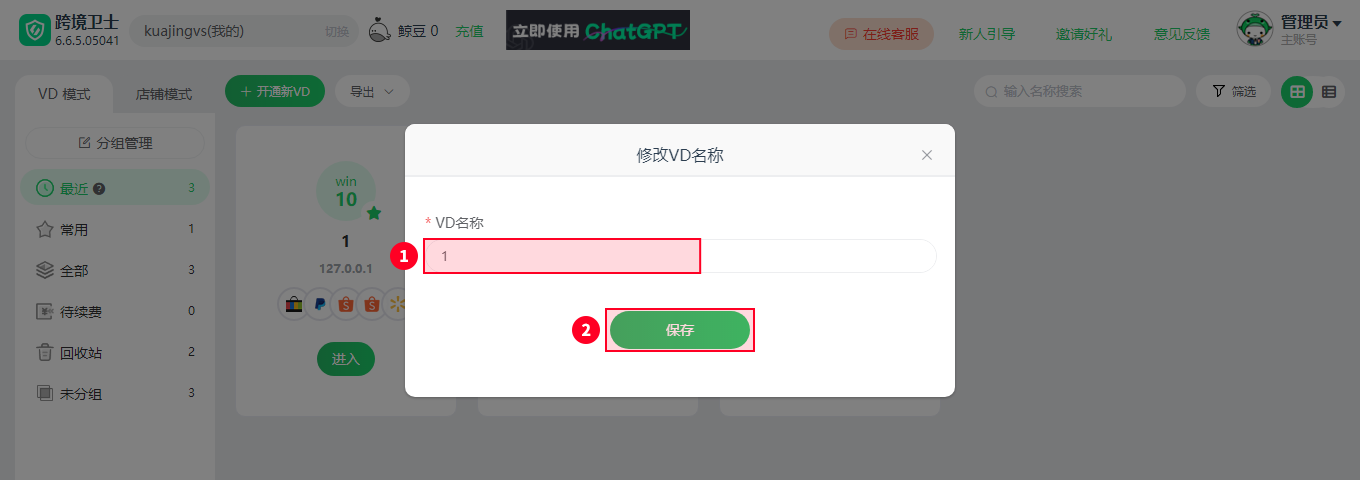Expand the 导出 dropdown

tap(372, 91)
